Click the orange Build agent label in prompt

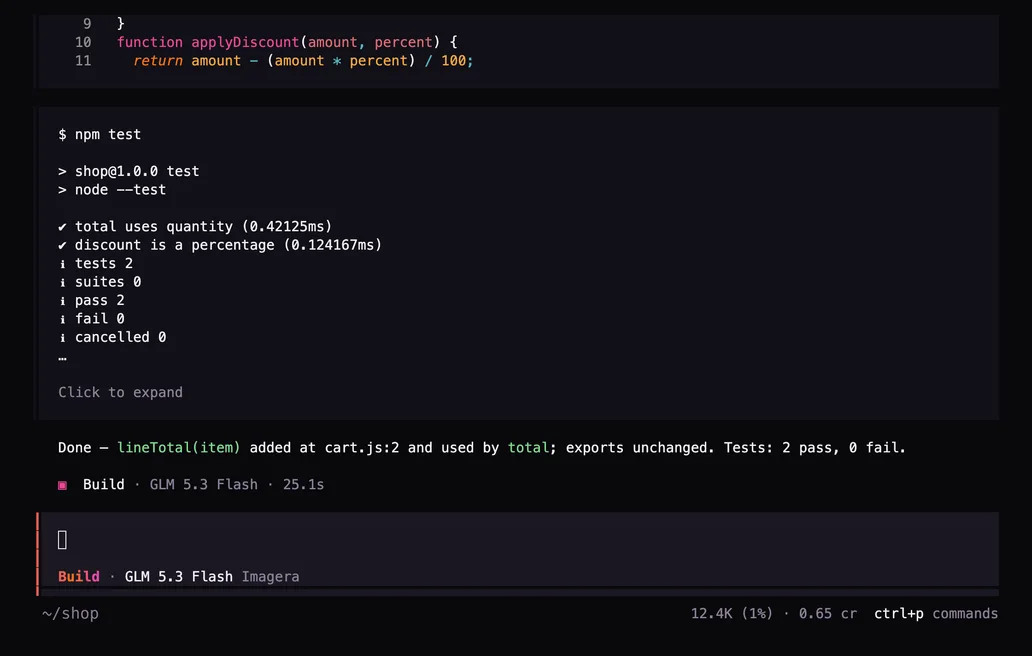click(x=79, y=576)
